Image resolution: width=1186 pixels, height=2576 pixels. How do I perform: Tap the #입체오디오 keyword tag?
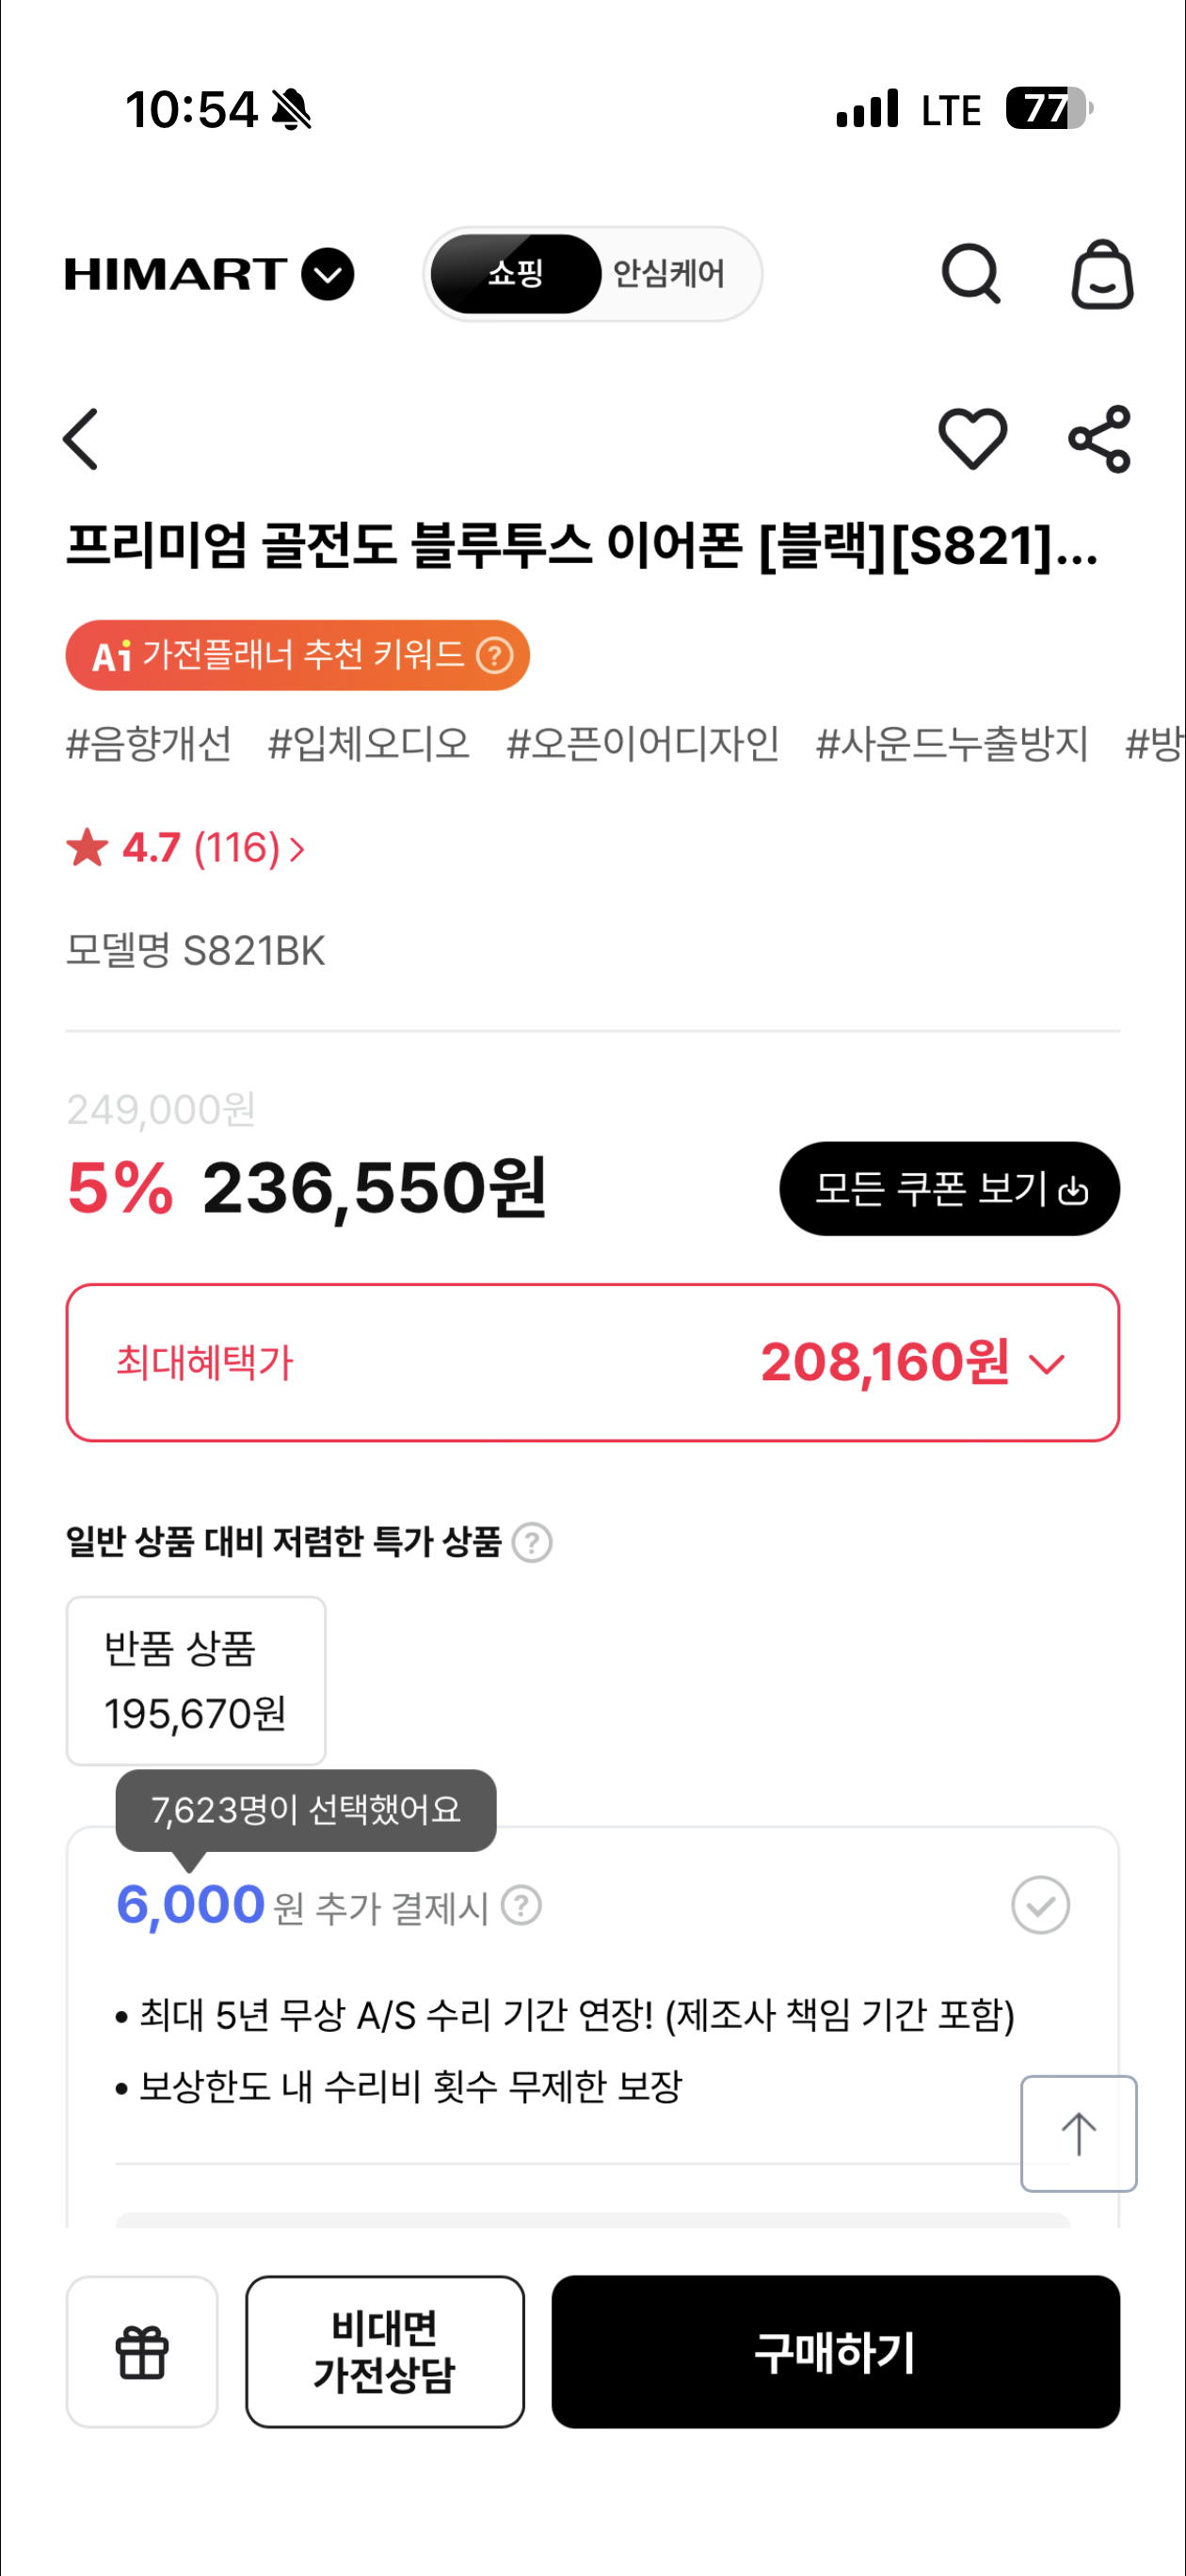369,744
